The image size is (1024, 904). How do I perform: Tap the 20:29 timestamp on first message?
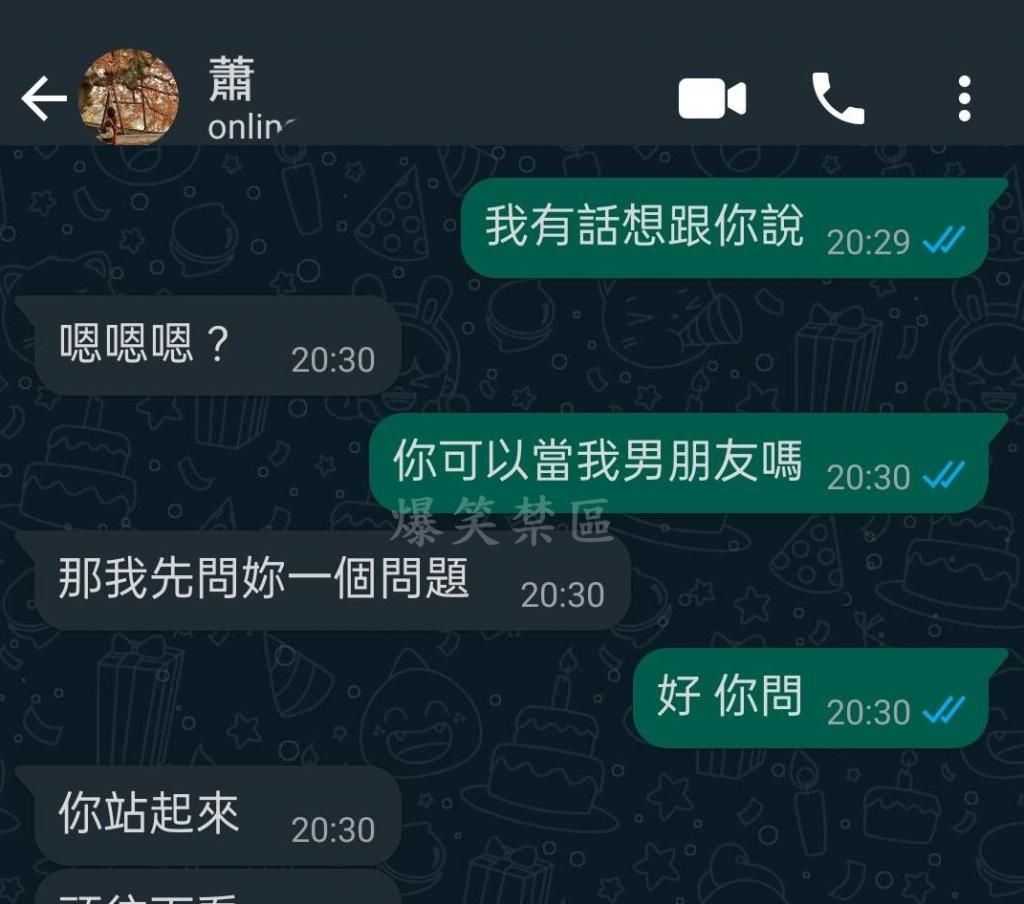[x=868, y=242]
